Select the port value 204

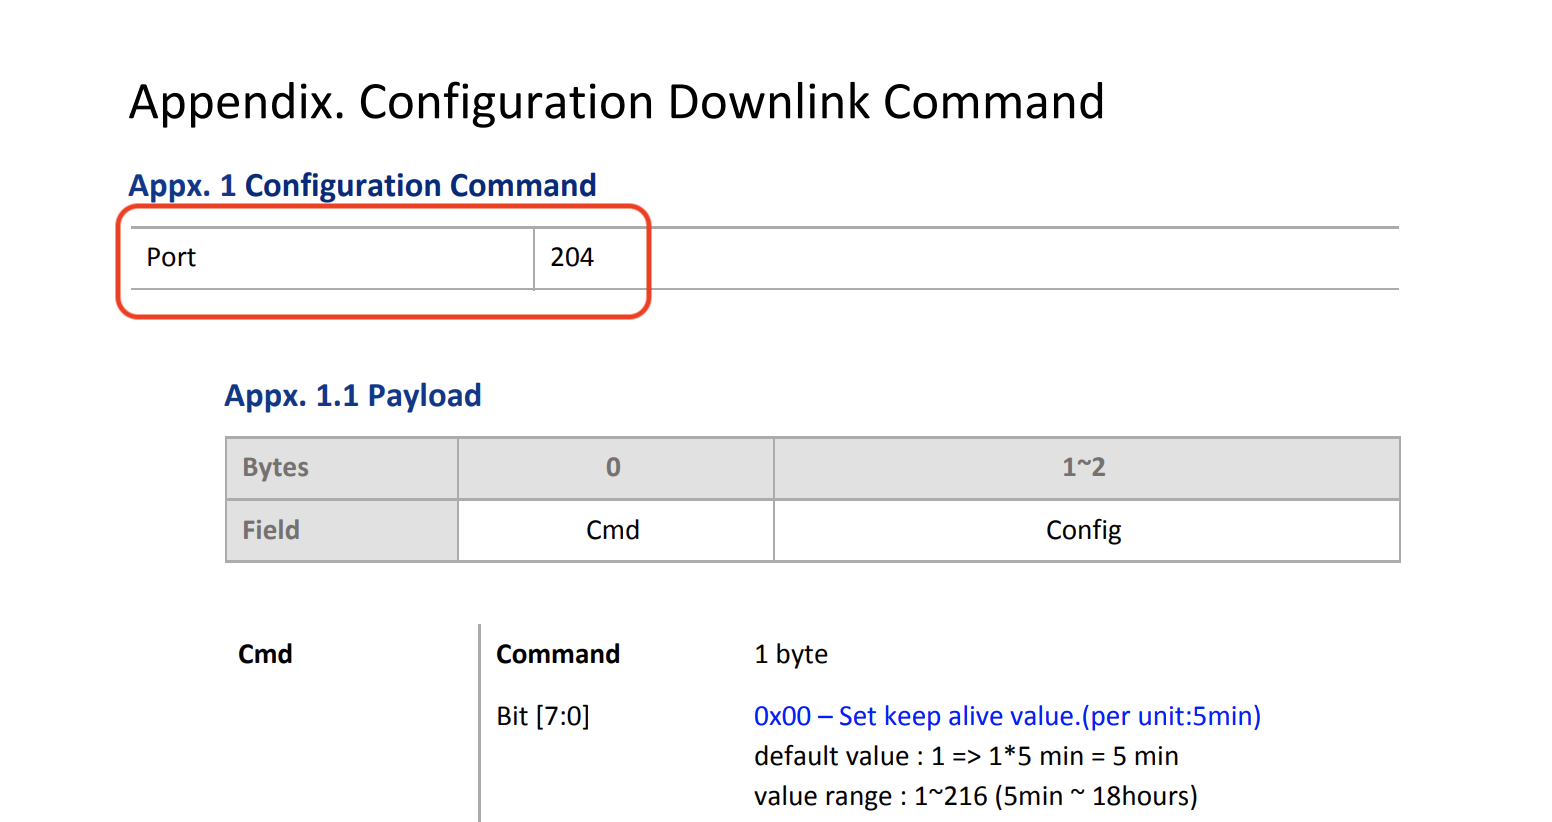pyautogui.click(x=572, y=258)
